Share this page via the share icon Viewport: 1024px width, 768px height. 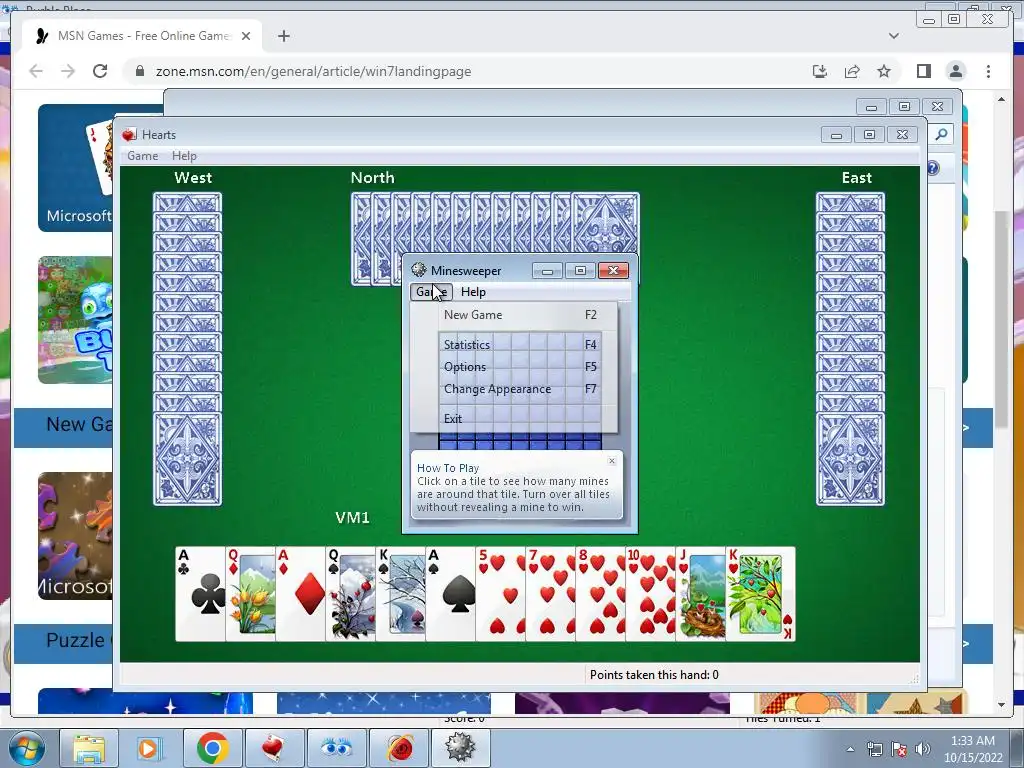(852, 71)
